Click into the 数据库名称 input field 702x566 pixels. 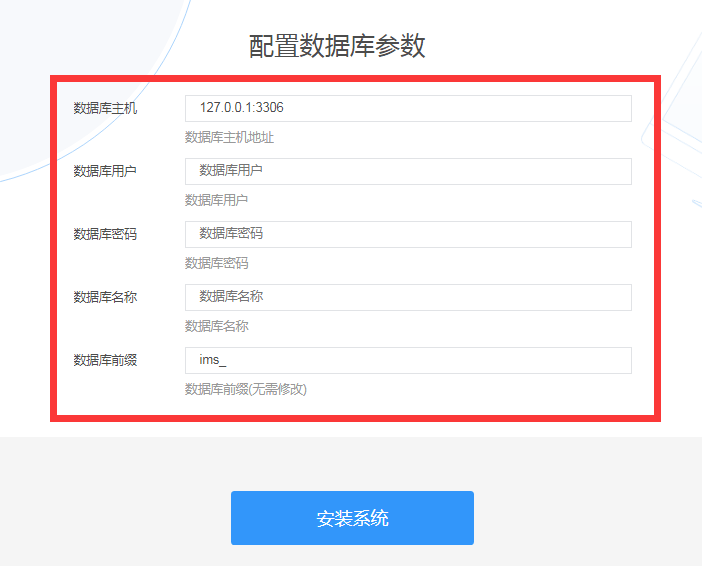(408, 297)
